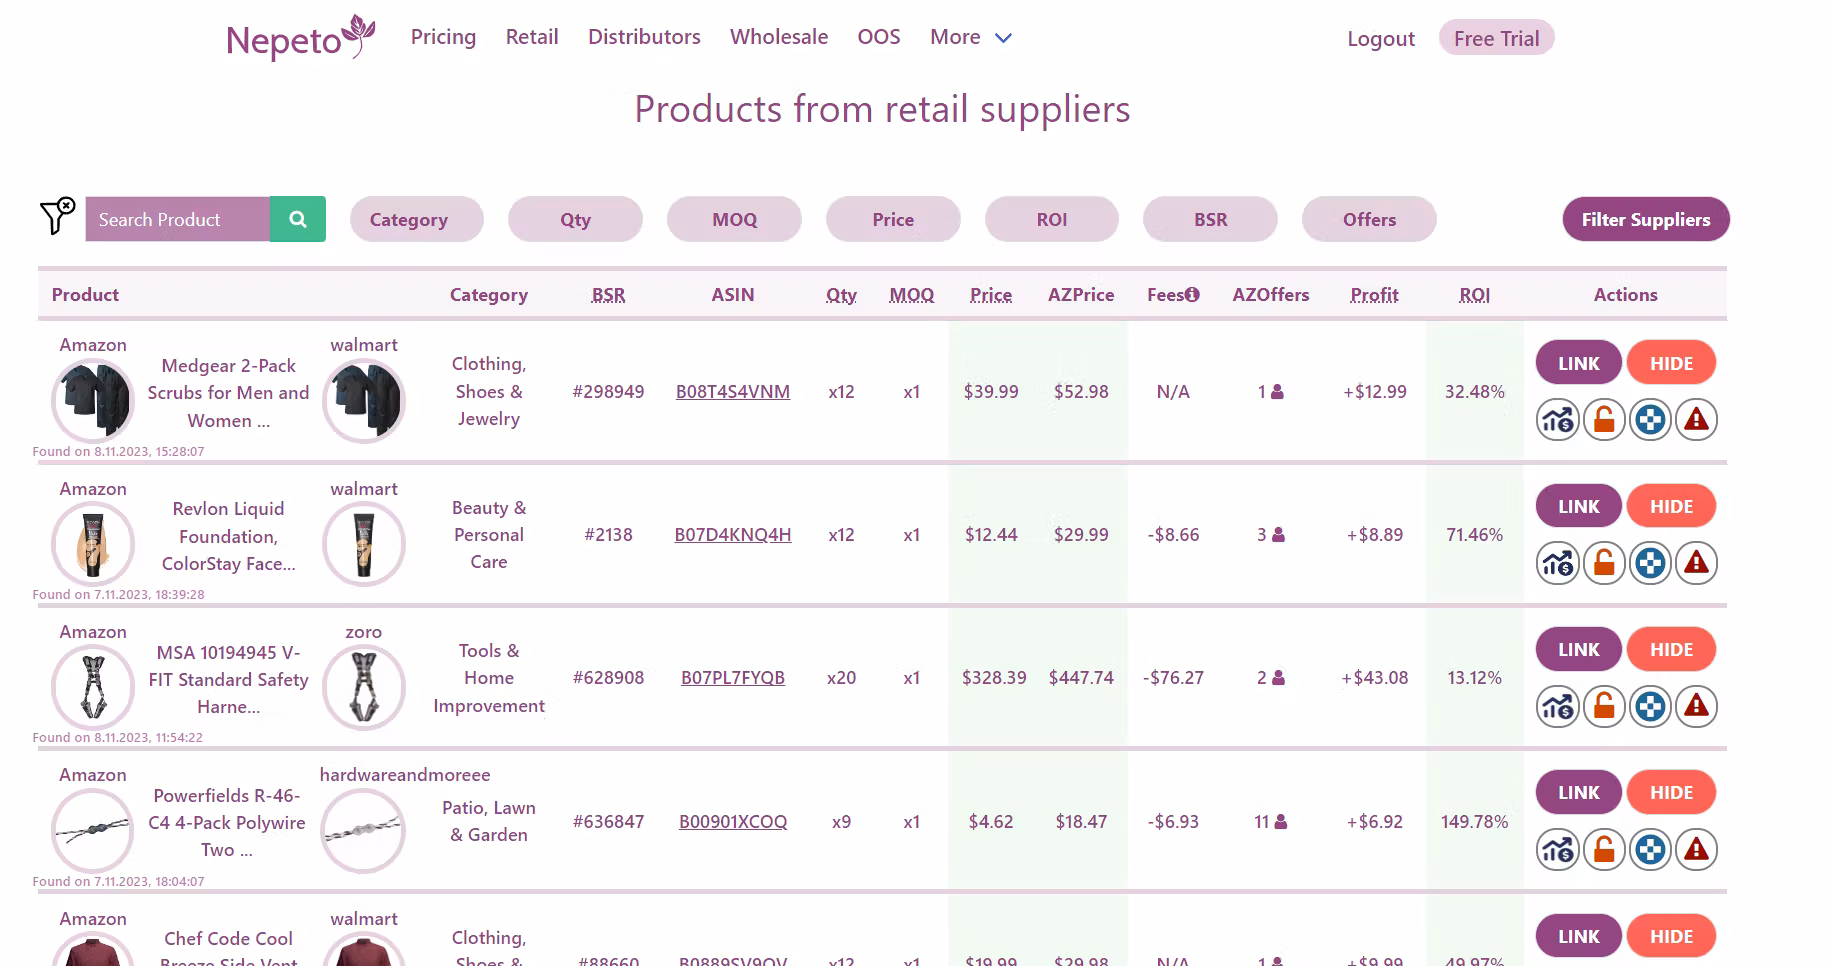Sort by the BSR column header
The image size is (1832, 966).
click(x=608, y=295)
